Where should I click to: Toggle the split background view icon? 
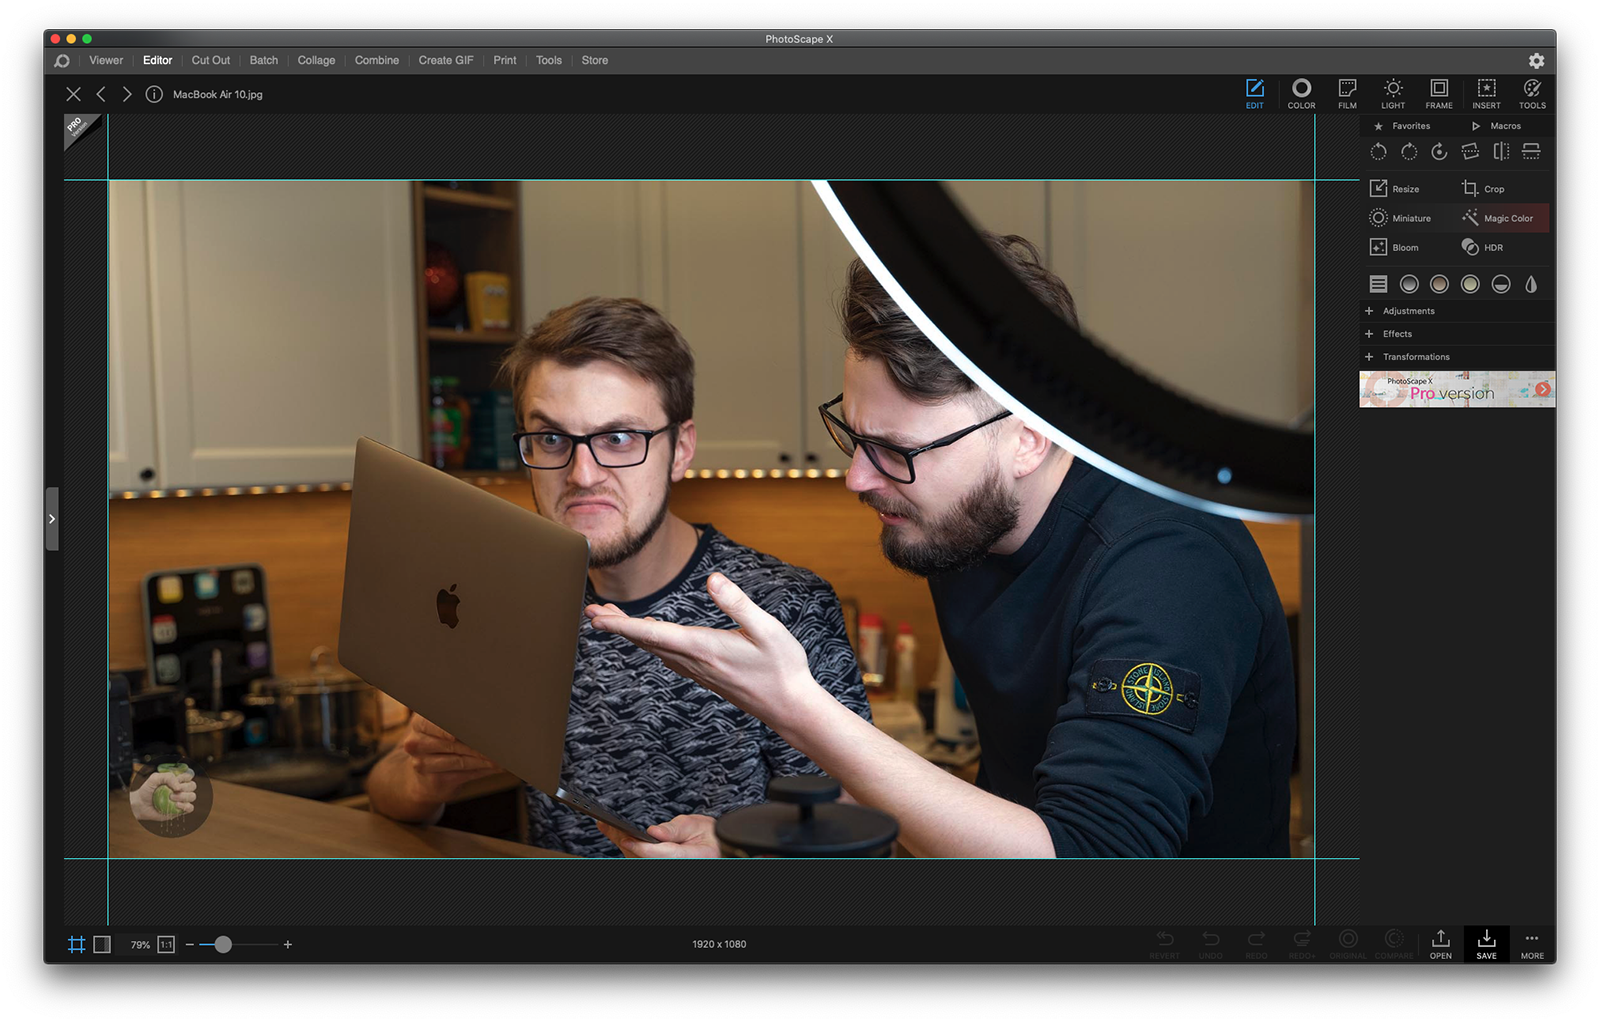[102, 945]
